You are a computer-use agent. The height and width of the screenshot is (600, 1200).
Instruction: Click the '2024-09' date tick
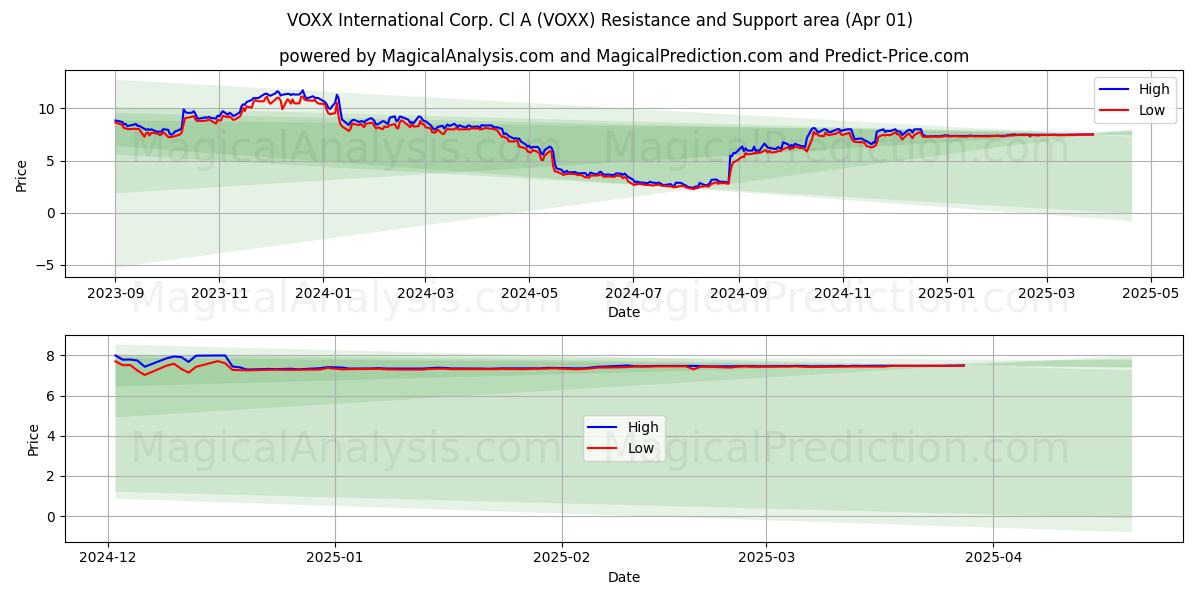739,293
